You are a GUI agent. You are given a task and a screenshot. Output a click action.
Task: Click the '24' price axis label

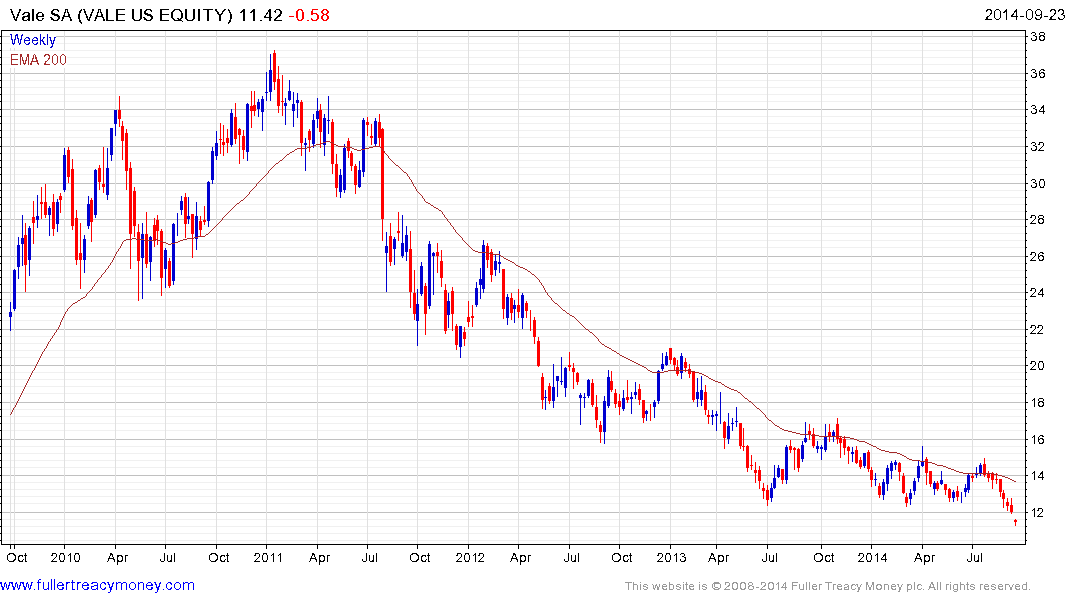tap(1038, 293)
